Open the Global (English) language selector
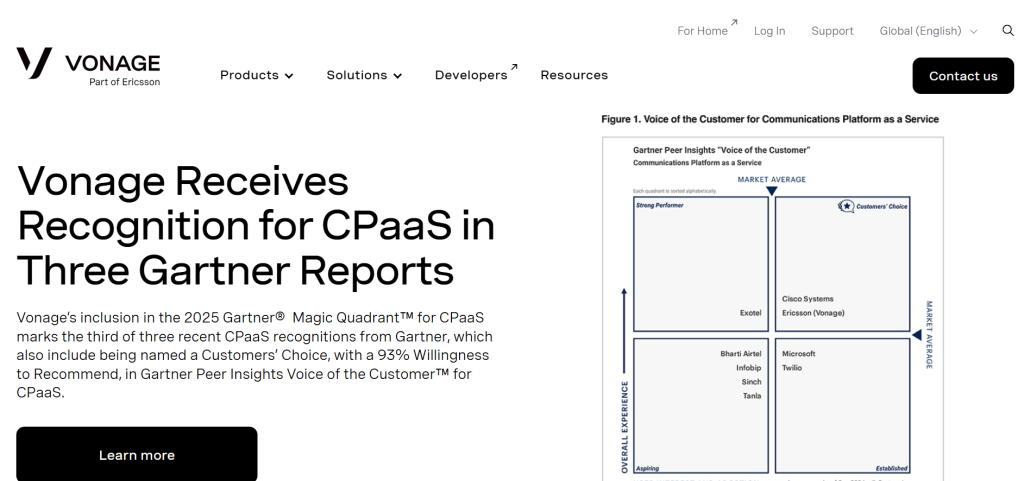 click(928, 31)
